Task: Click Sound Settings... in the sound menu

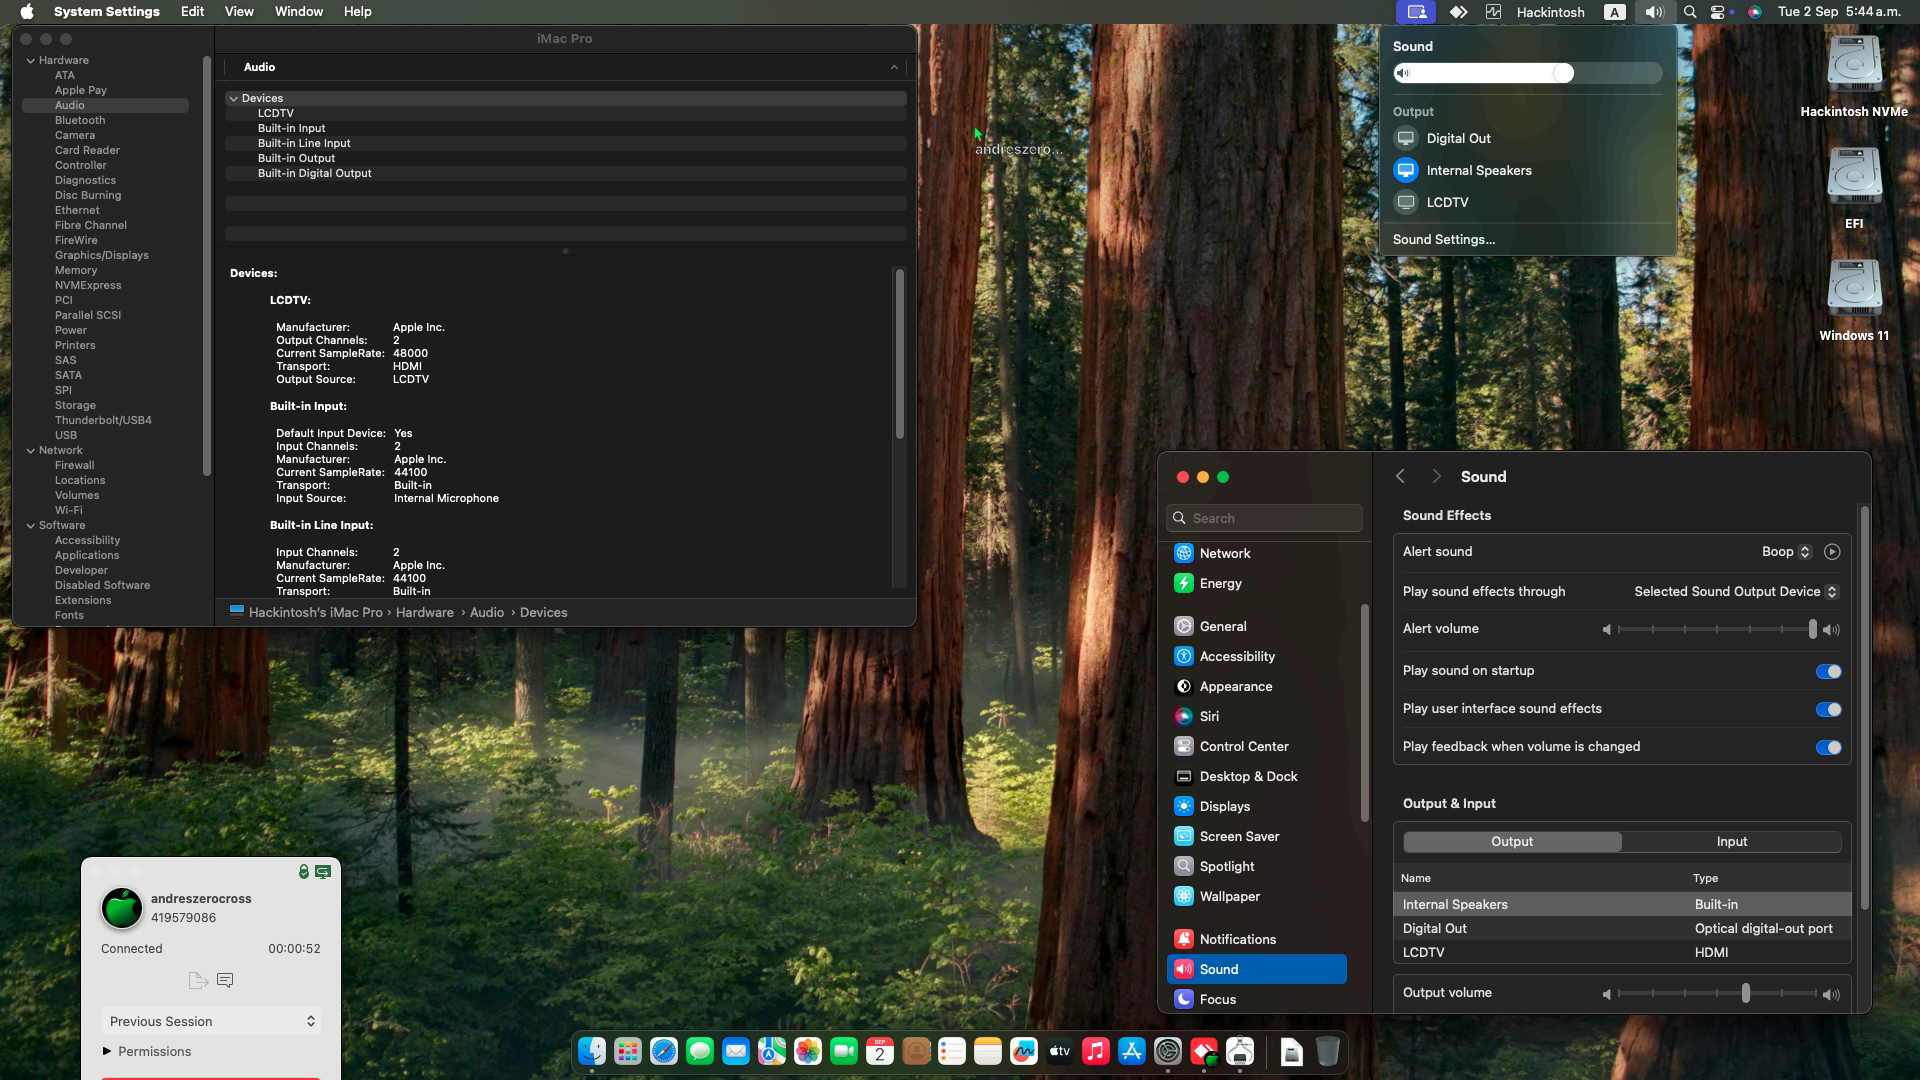Action: point(1443,240)
